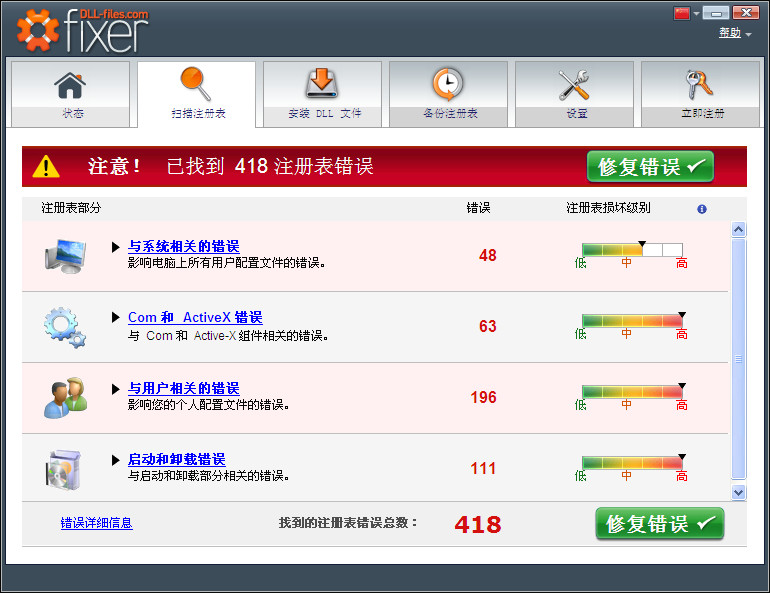This screenshot has width=770, height=593.
Task: Click 修复错误 button in red banner
Action: (x=650, y=167)
